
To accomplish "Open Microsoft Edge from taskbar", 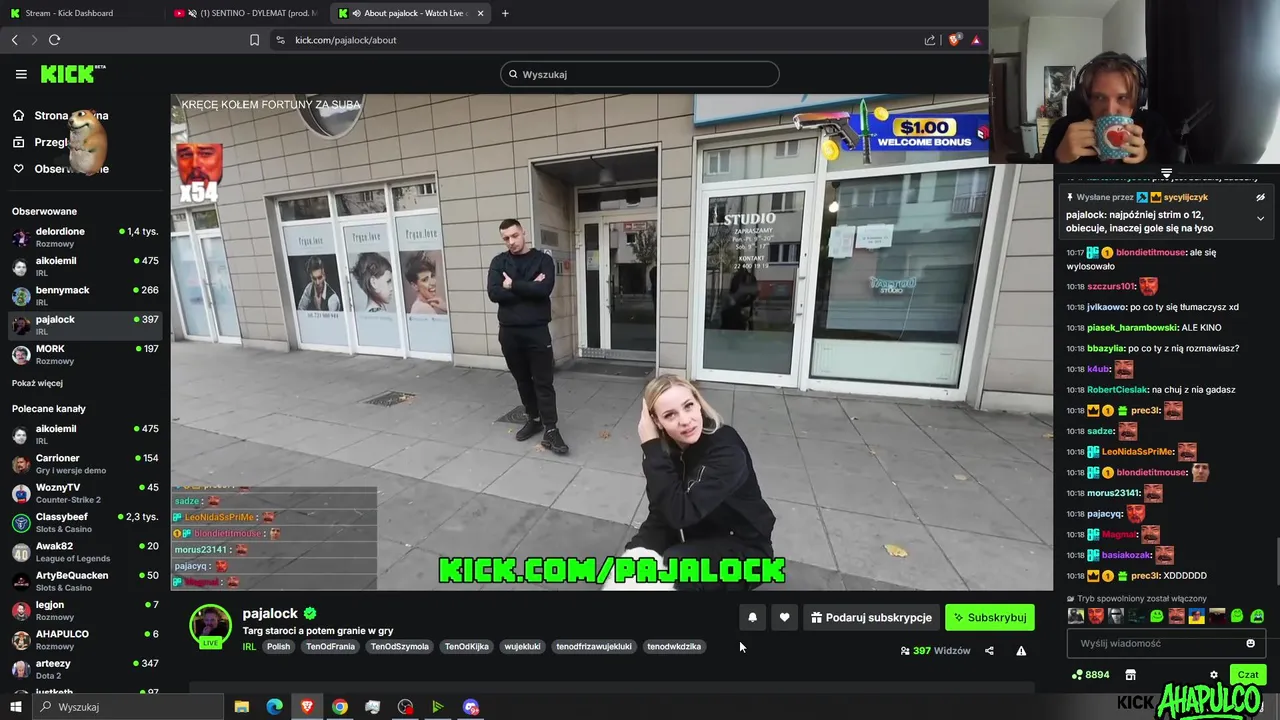I will (x=274, y=707).
